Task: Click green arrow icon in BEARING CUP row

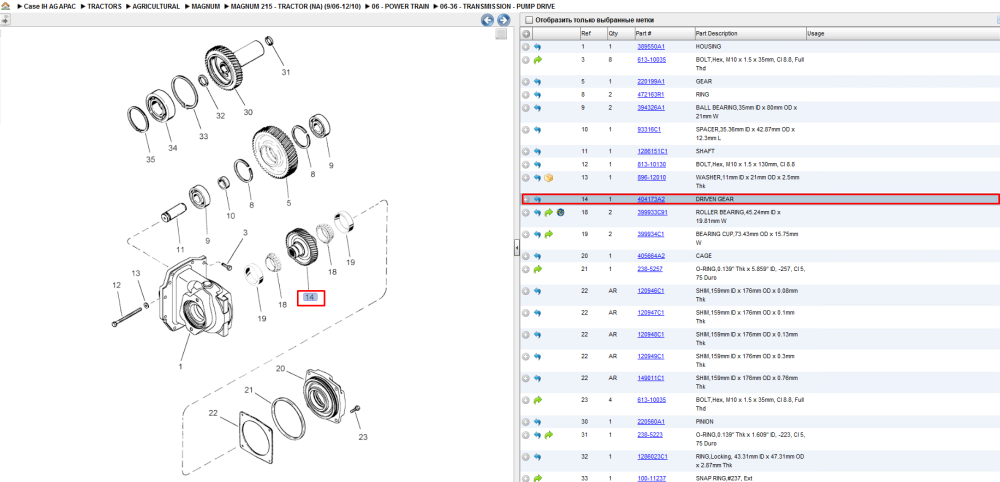Action: pos(548,234)
